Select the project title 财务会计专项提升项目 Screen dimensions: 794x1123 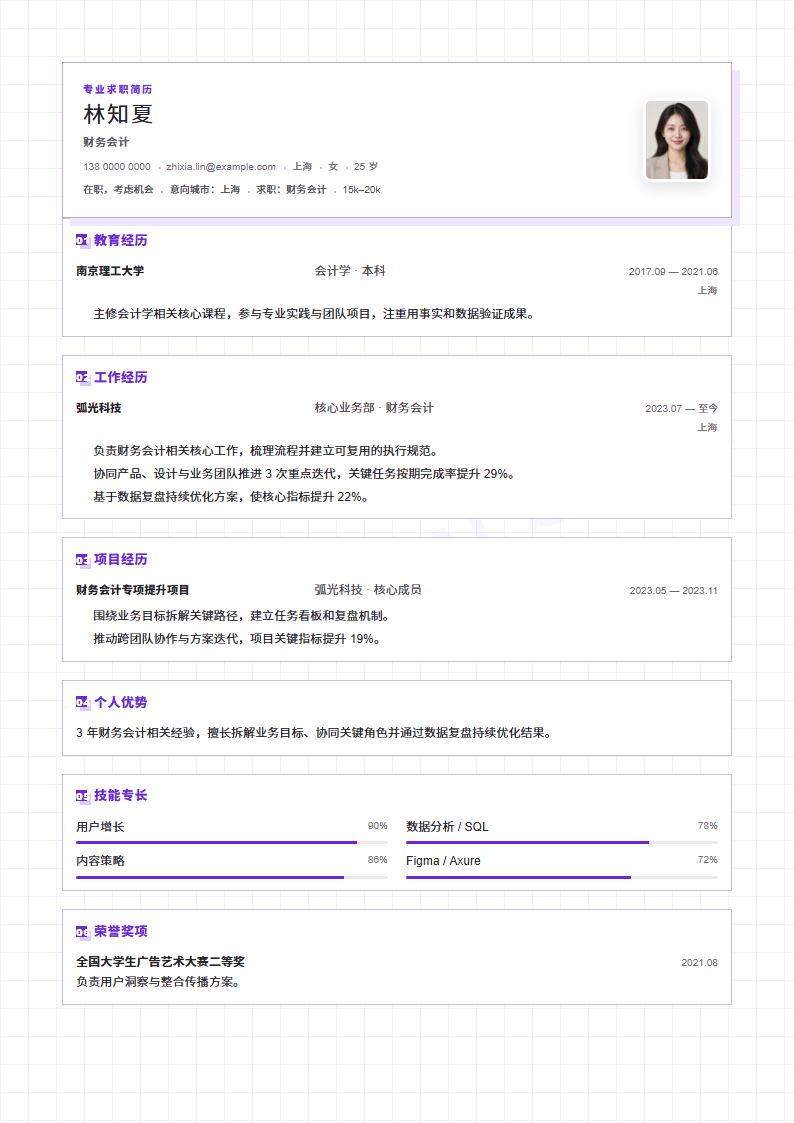point(132,589)
